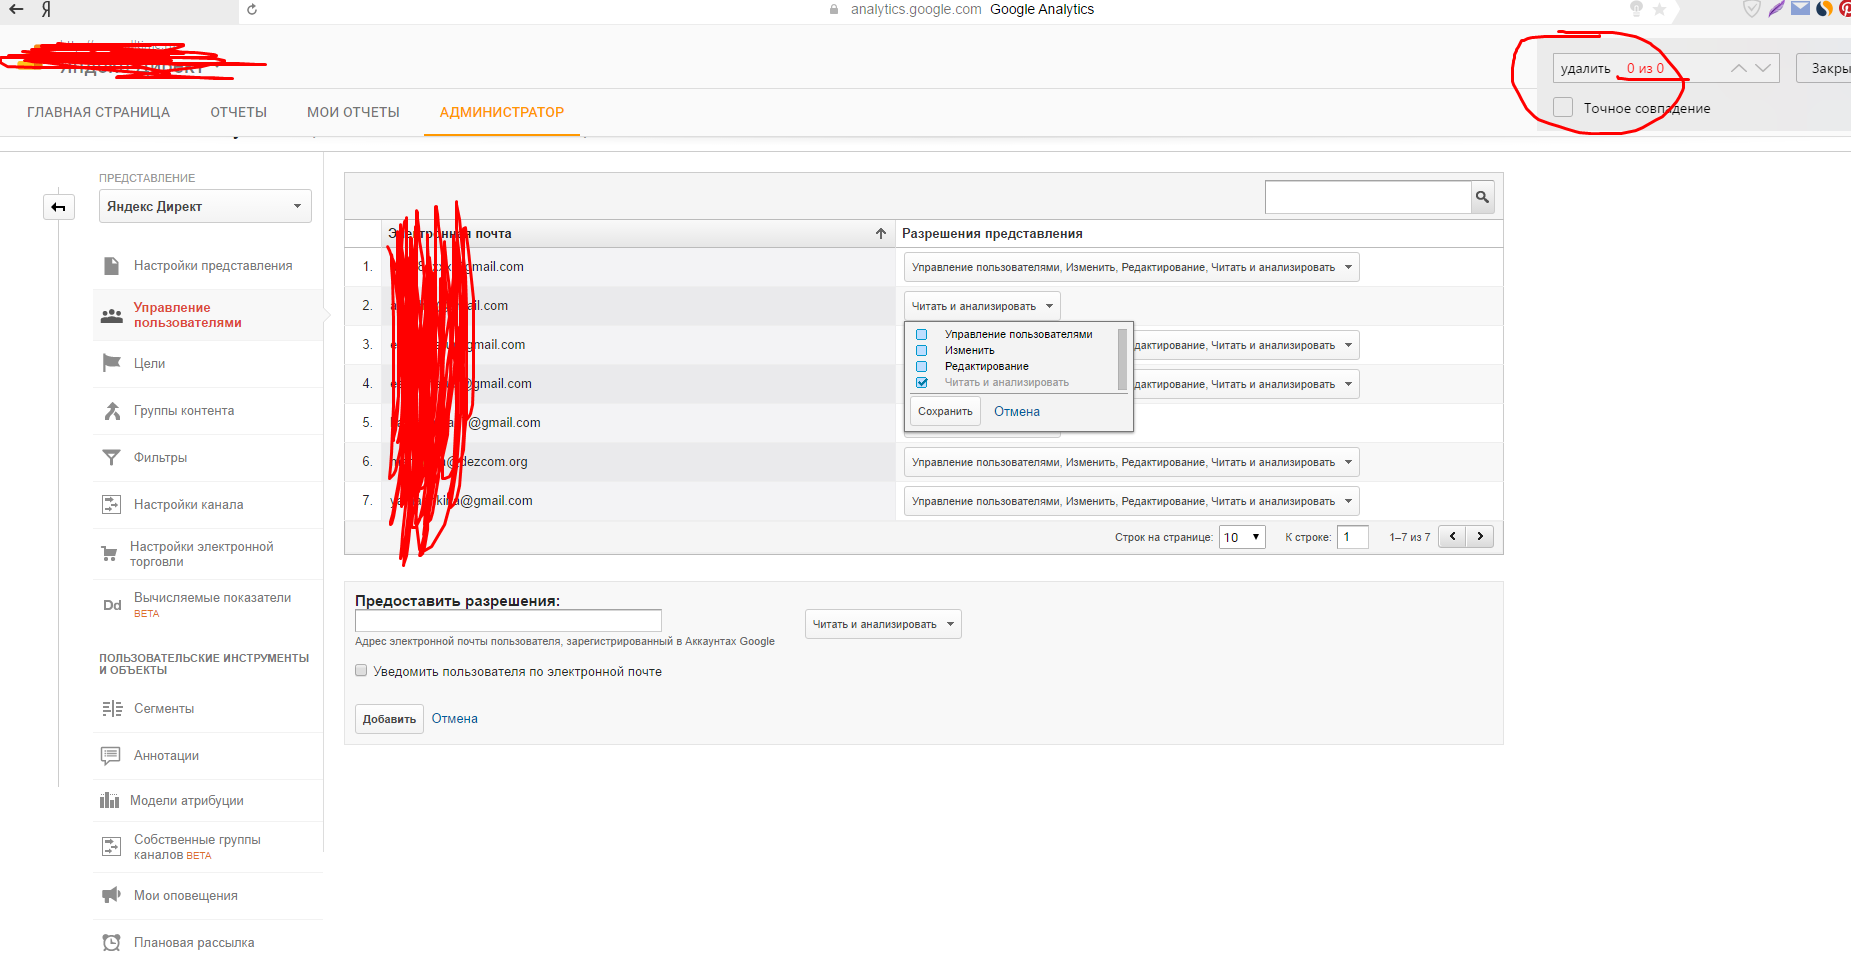Select the АДМИНИСТРАТОР tab
1851x961 pixels.
click(502, 112)
